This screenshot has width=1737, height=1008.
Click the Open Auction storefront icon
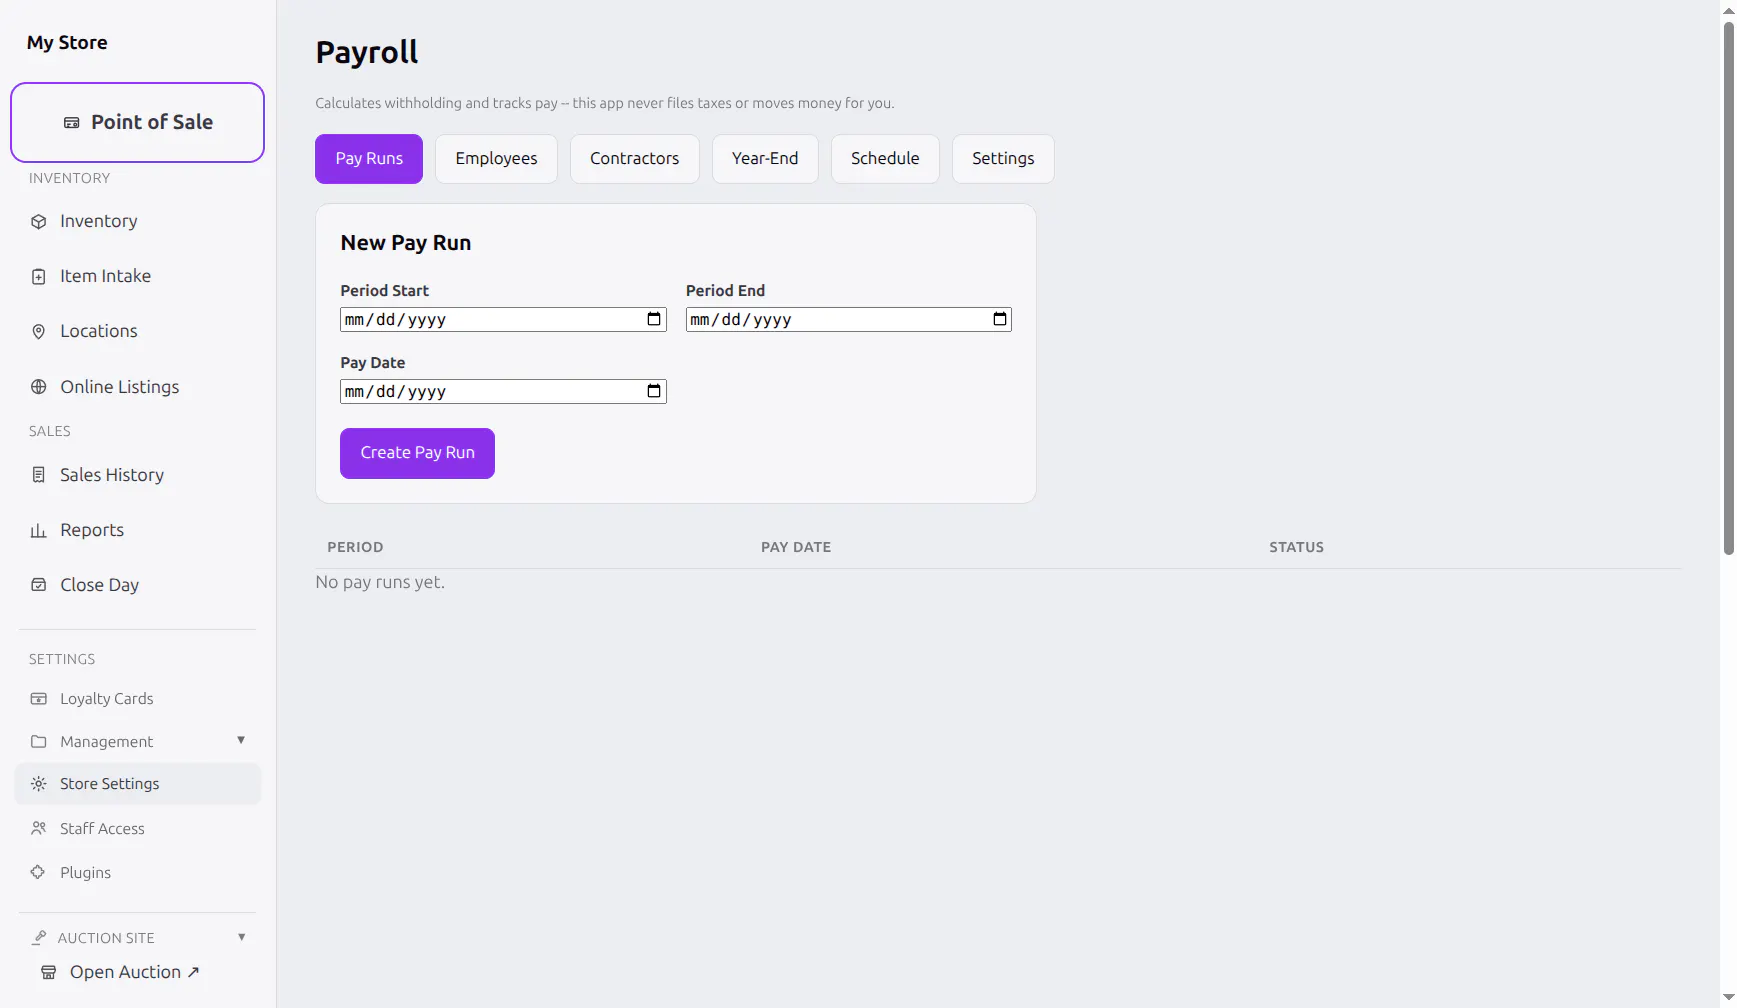(48, 972)
